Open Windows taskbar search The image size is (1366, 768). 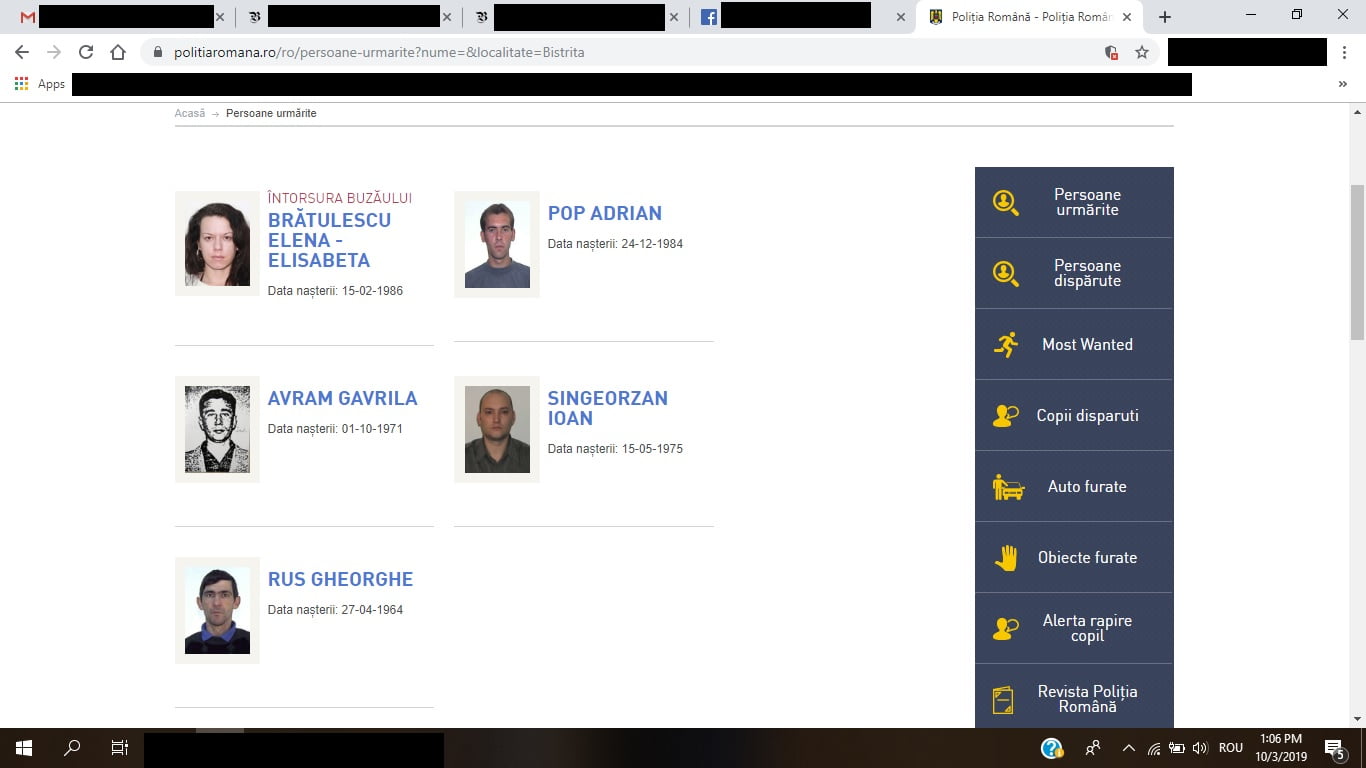[72, 748]
